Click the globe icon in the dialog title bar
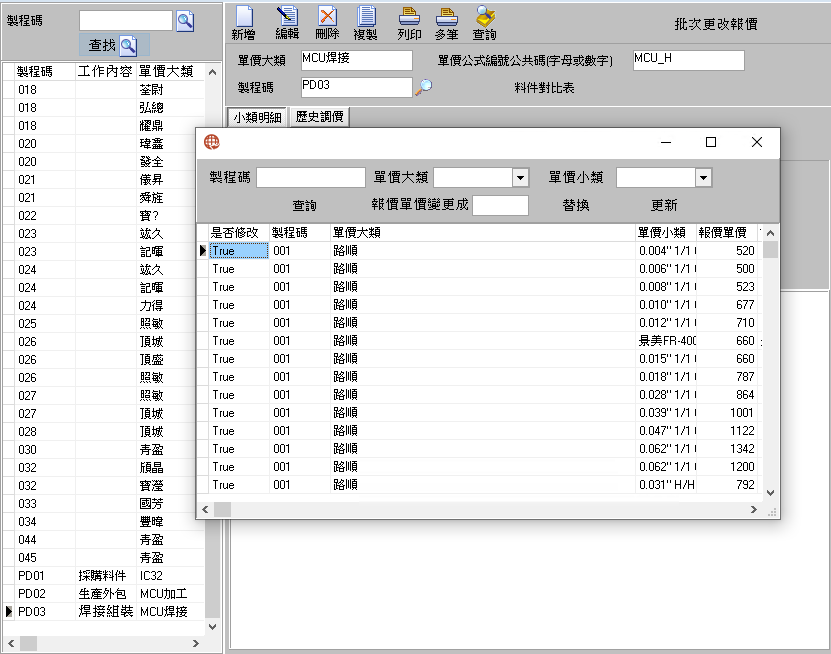Viewport: 831px width, 654px height. (x=212, y=142)
